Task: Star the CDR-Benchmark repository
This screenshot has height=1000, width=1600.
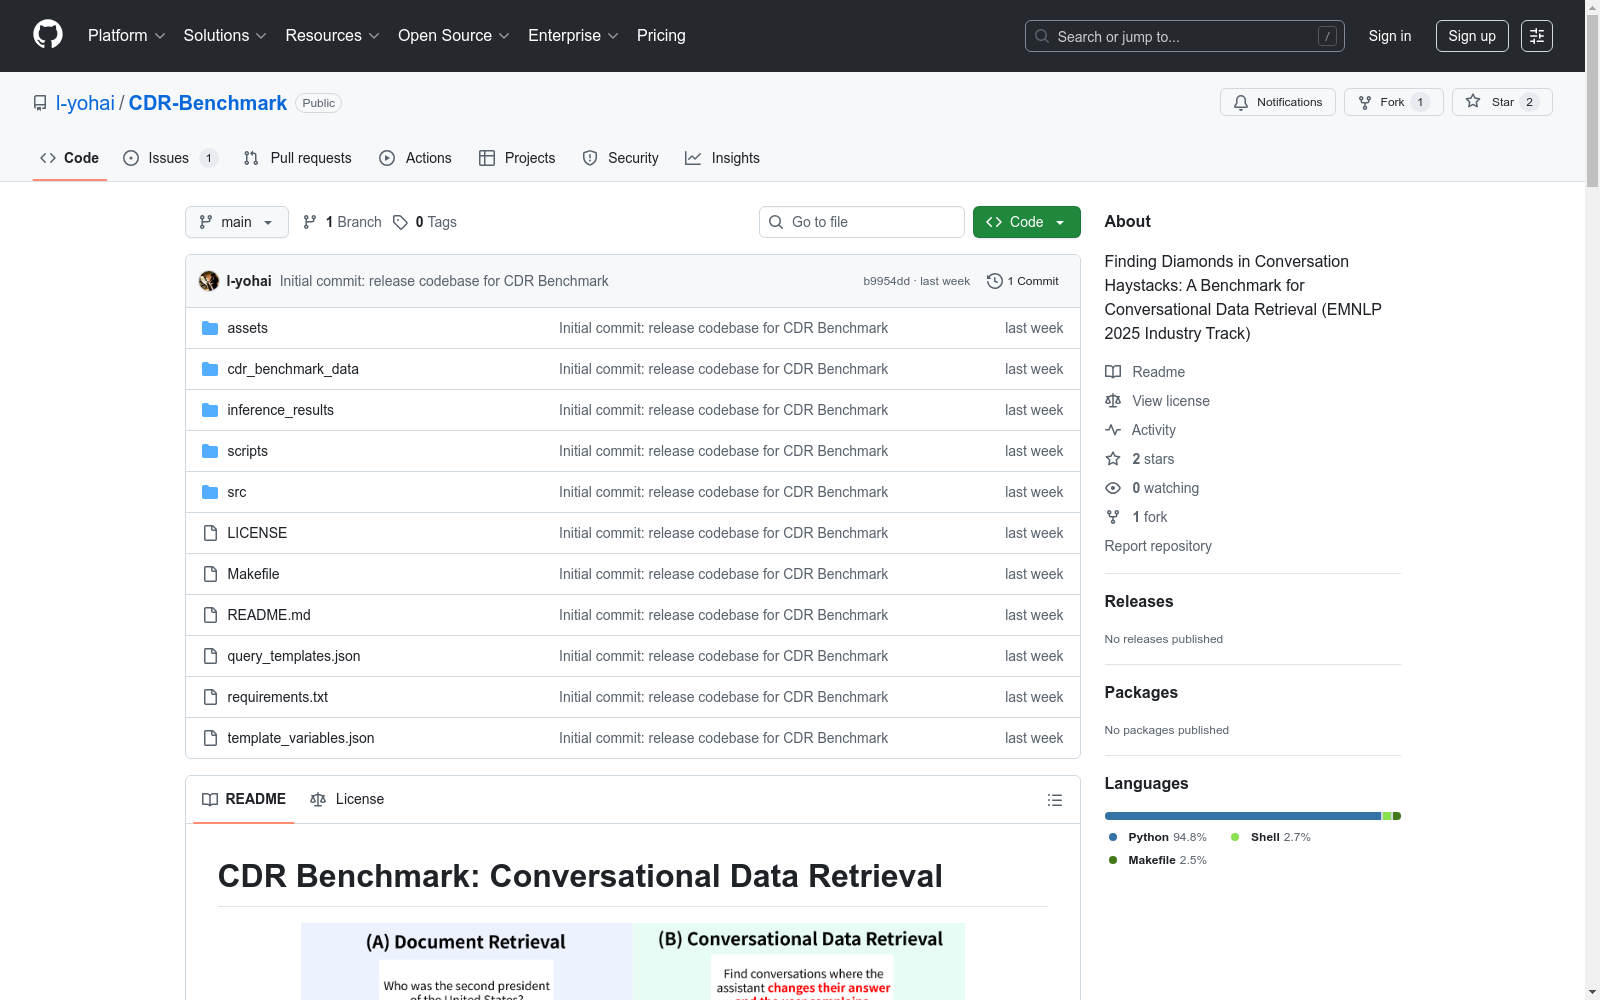Action: pos(1502,102)
